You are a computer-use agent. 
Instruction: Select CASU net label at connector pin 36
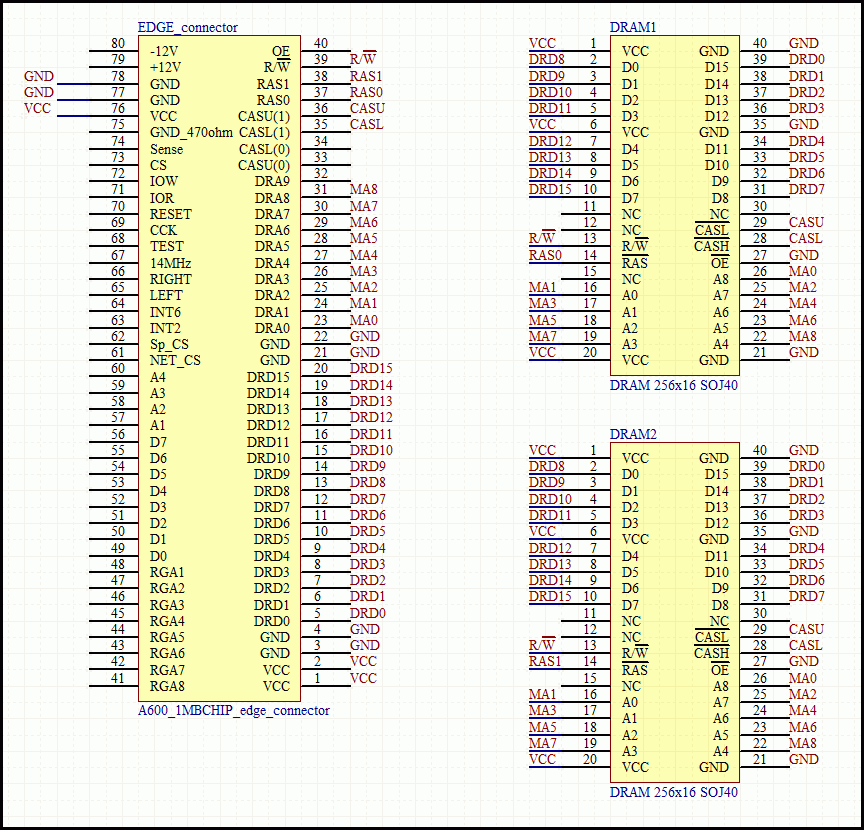tap(367, 108)
